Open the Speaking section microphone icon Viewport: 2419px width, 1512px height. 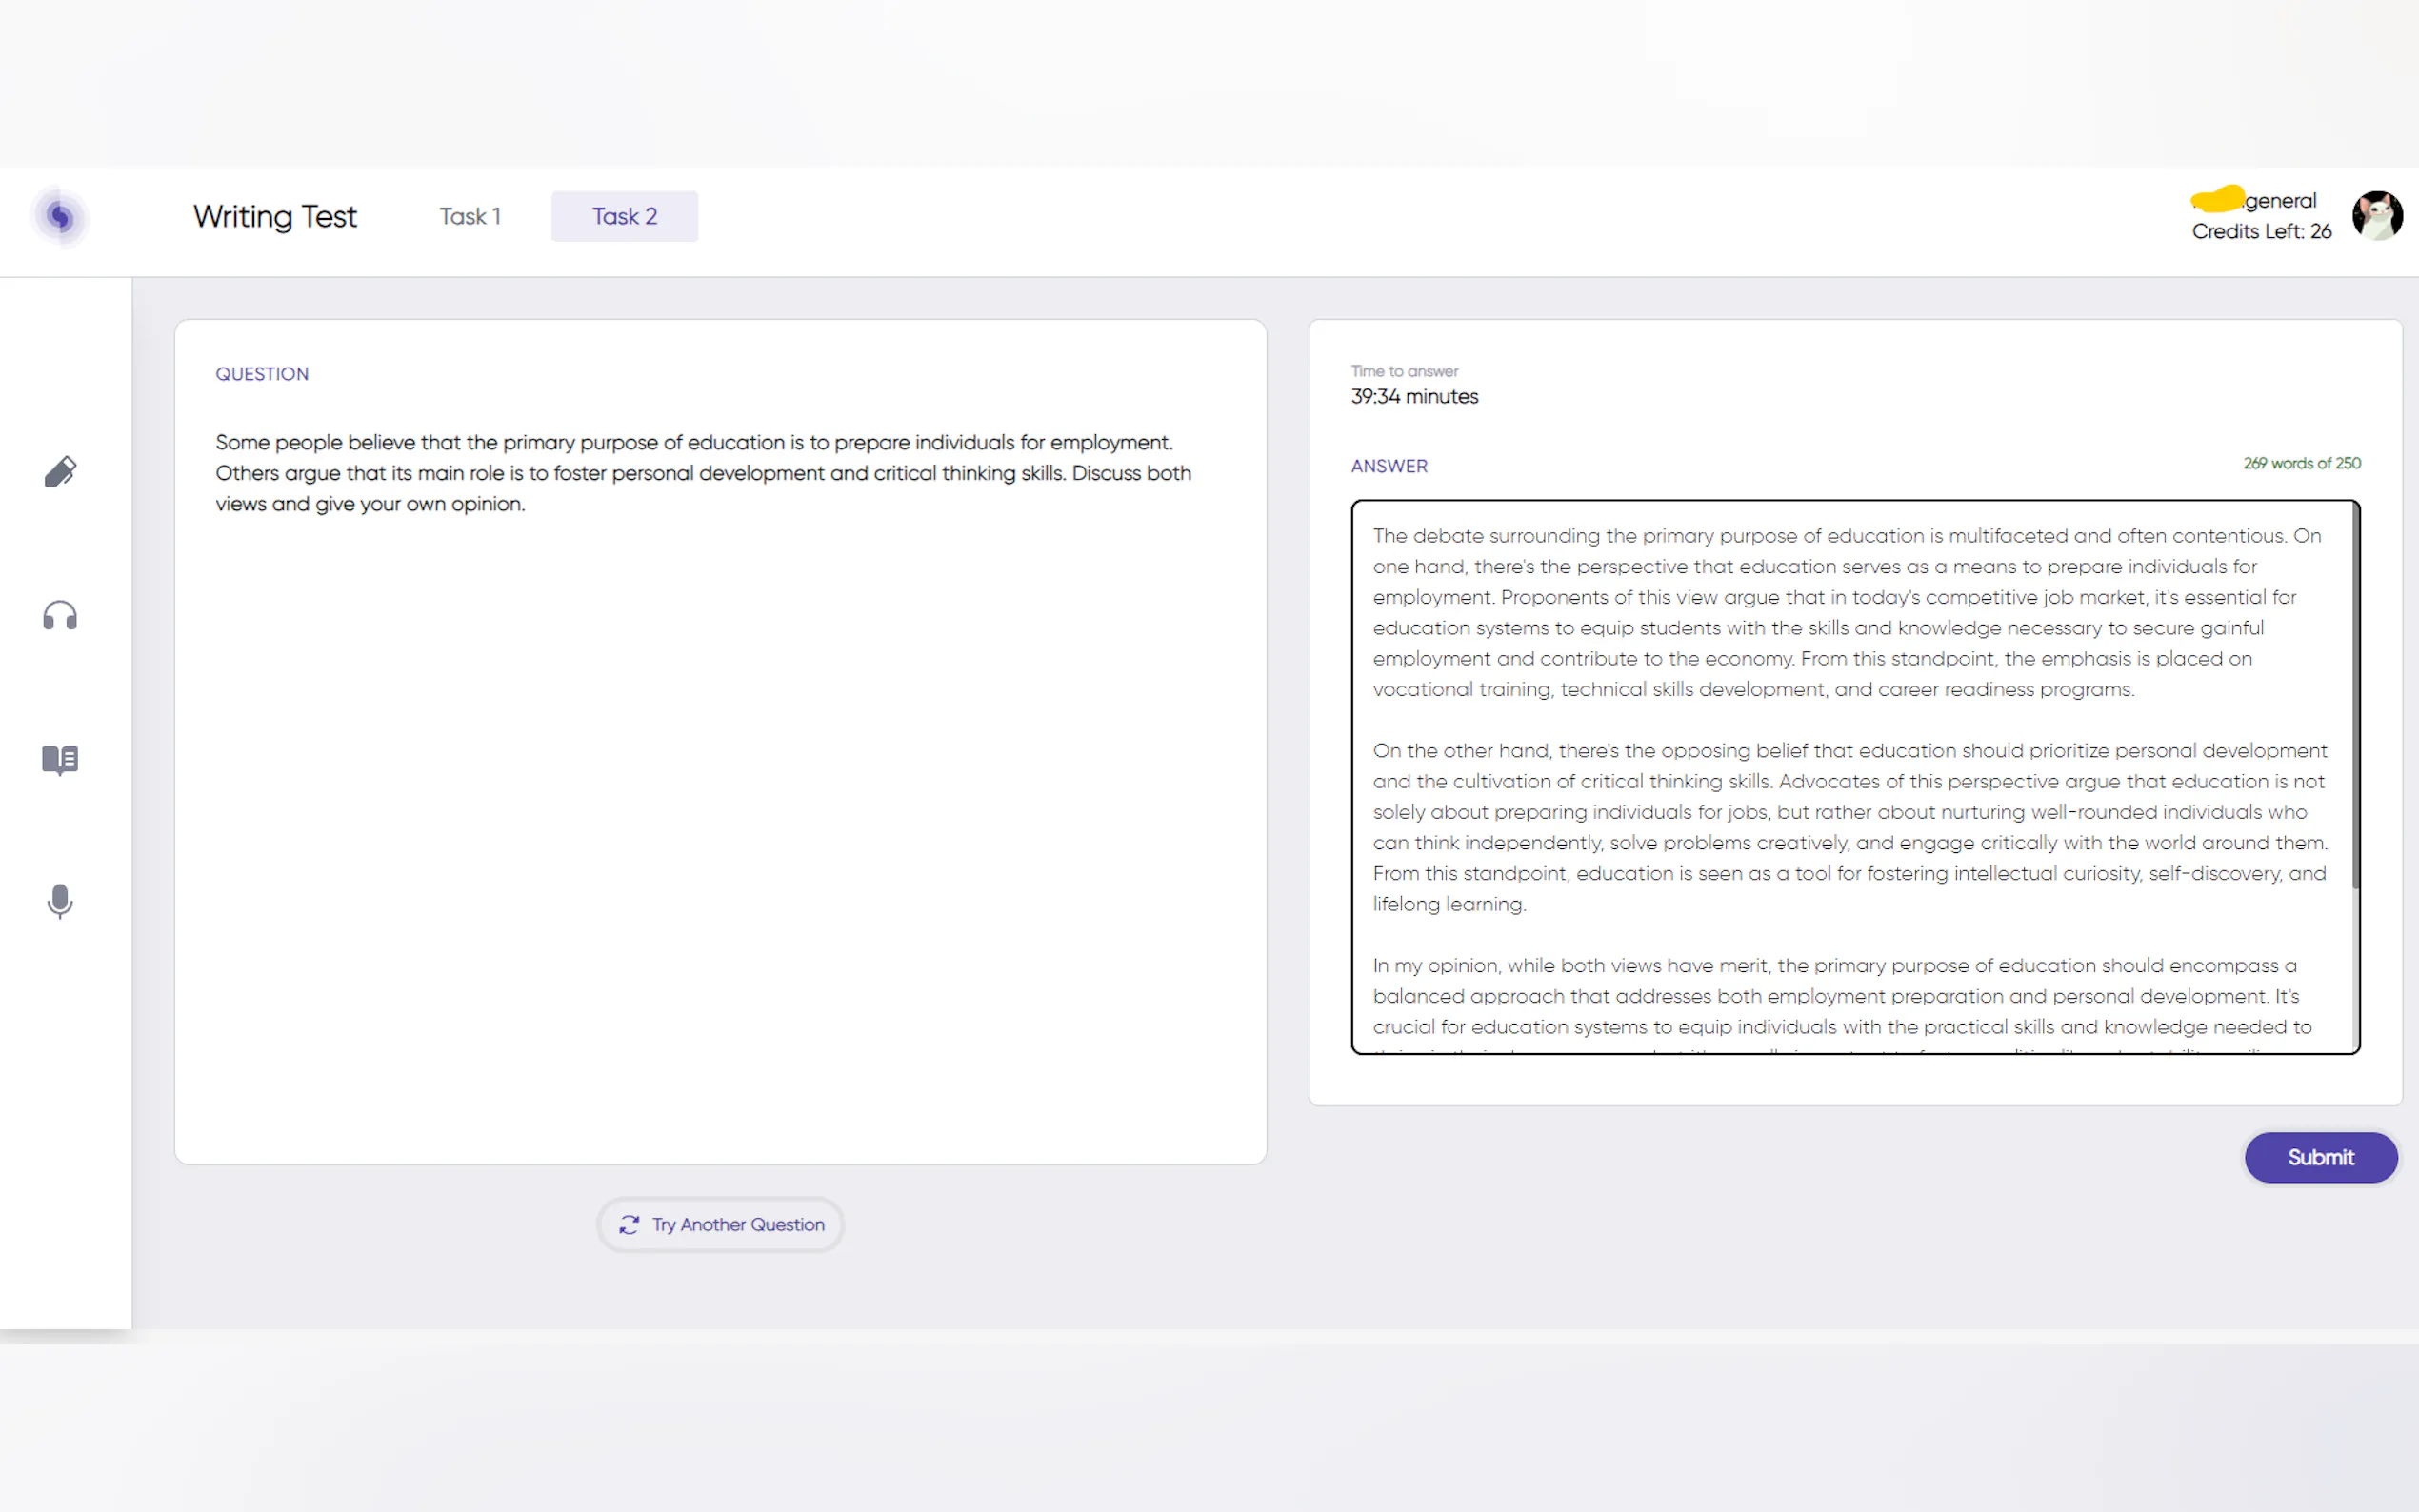tap(60, 902)
